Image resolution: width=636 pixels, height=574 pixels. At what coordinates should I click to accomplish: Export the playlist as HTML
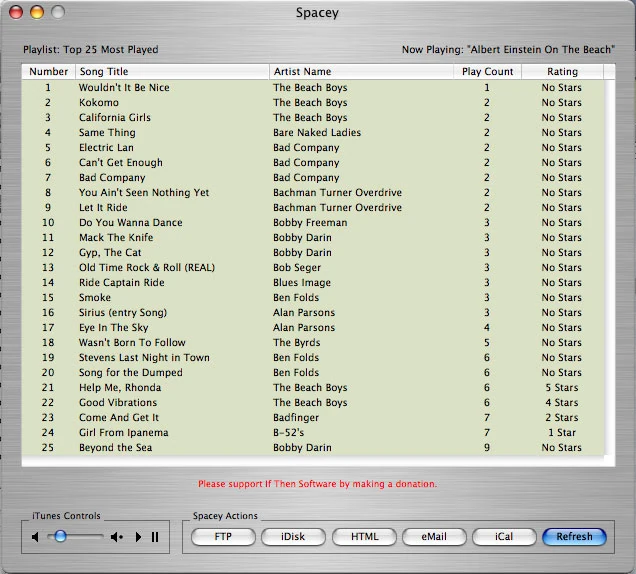tap(364, 537)
